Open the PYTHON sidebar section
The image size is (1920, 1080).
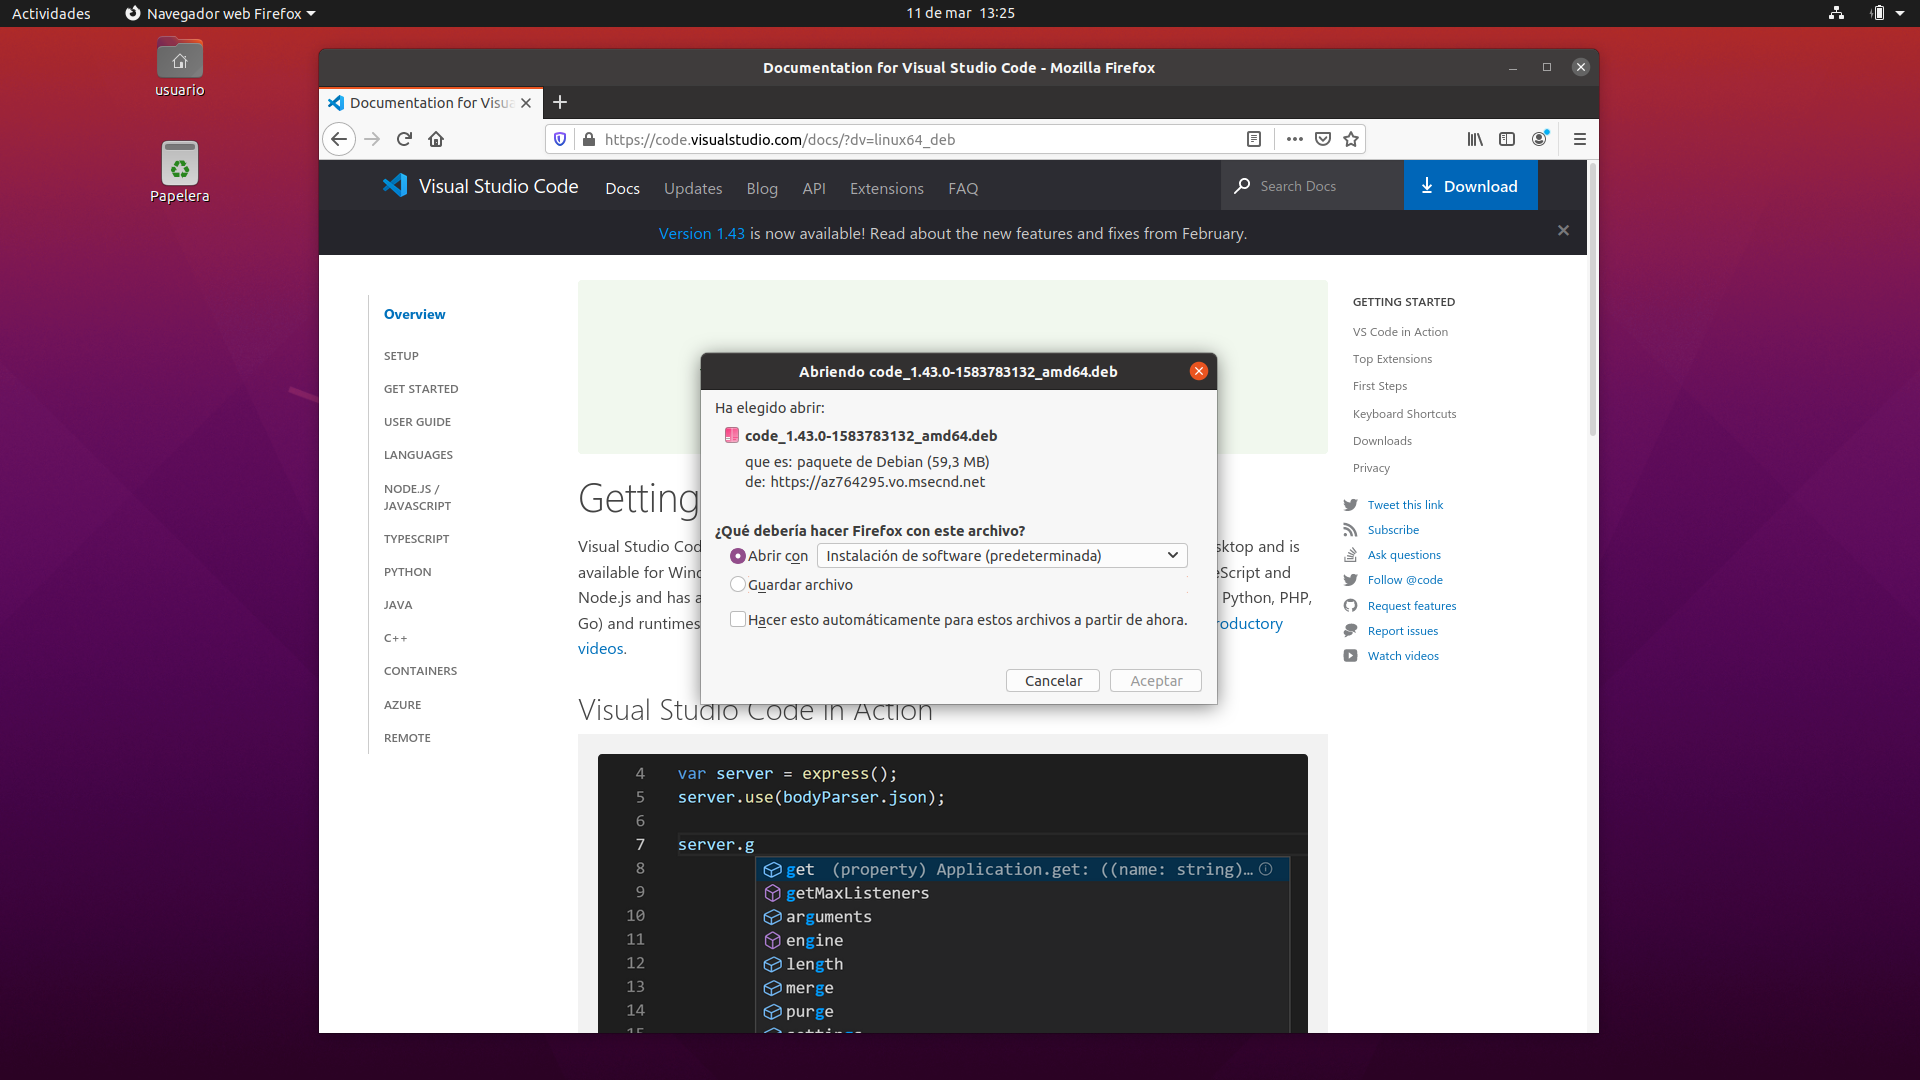[x=407, y=572]
